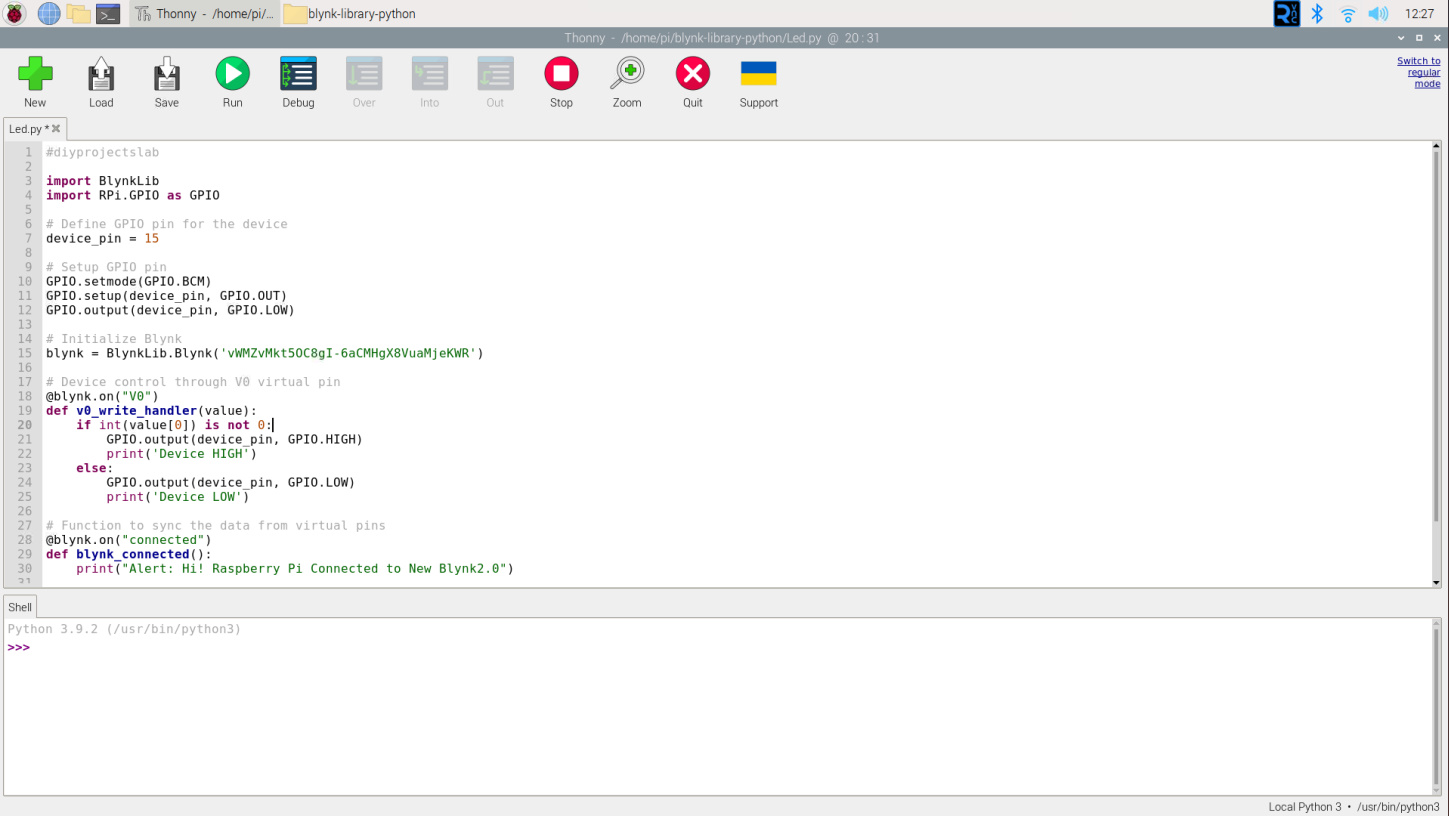
Task: Click 'else:' line in editor
Action: [95, 468]
